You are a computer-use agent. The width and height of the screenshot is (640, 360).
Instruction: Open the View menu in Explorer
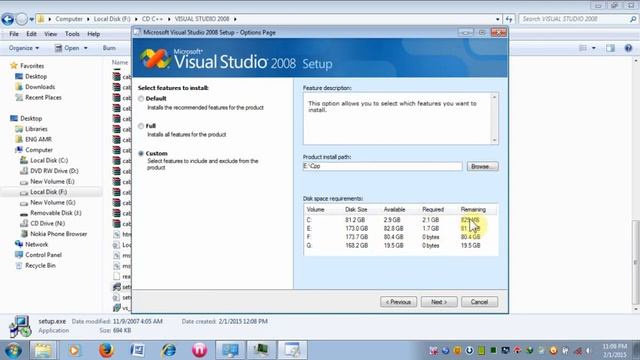coord(51,34)
